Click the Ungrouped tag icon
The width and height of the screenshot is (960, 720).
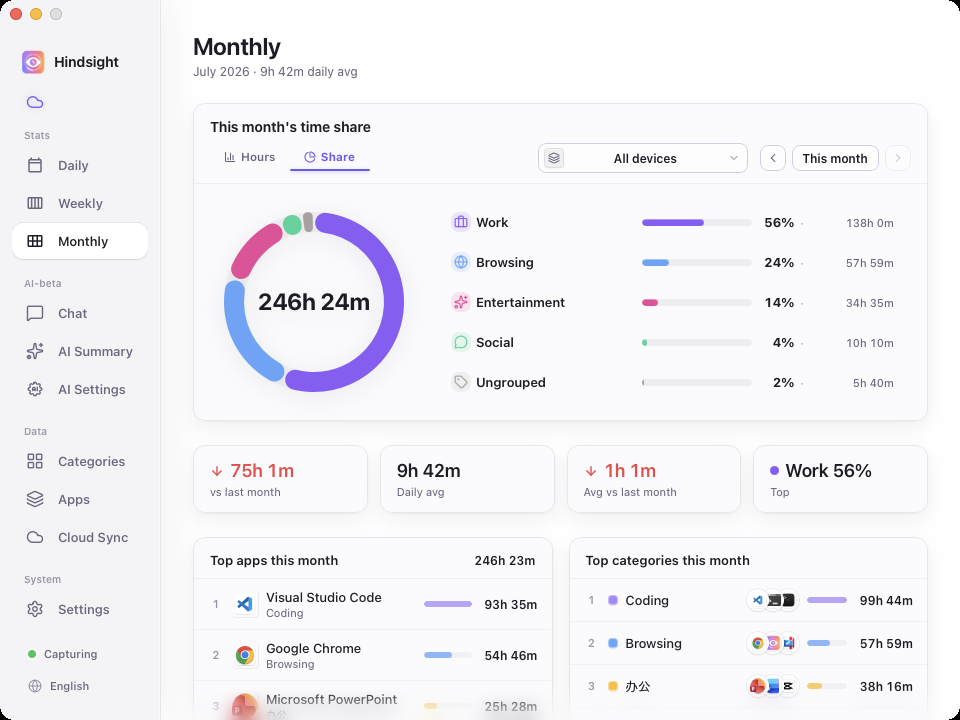pyautogui.click(x=460, y=383)
